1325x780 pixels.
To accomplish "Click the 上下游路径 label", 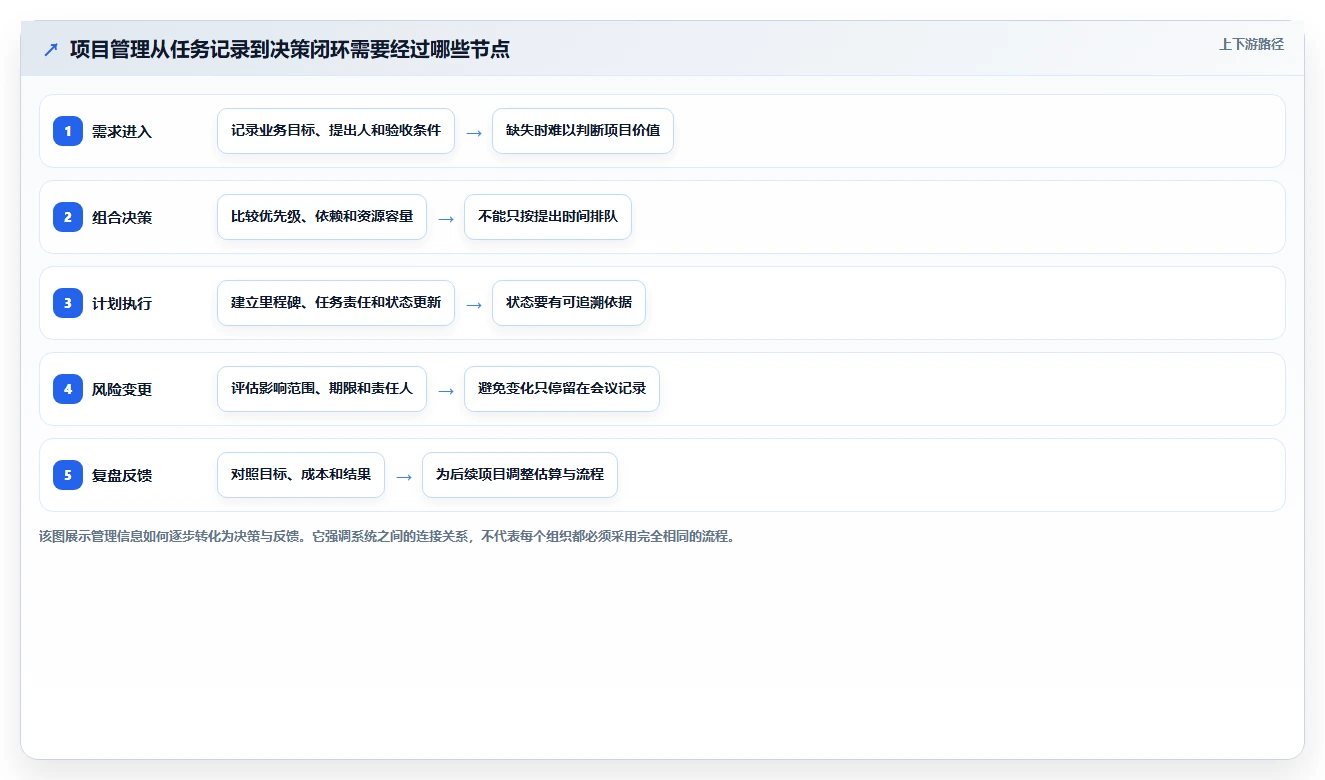I will click(1251, 44).
